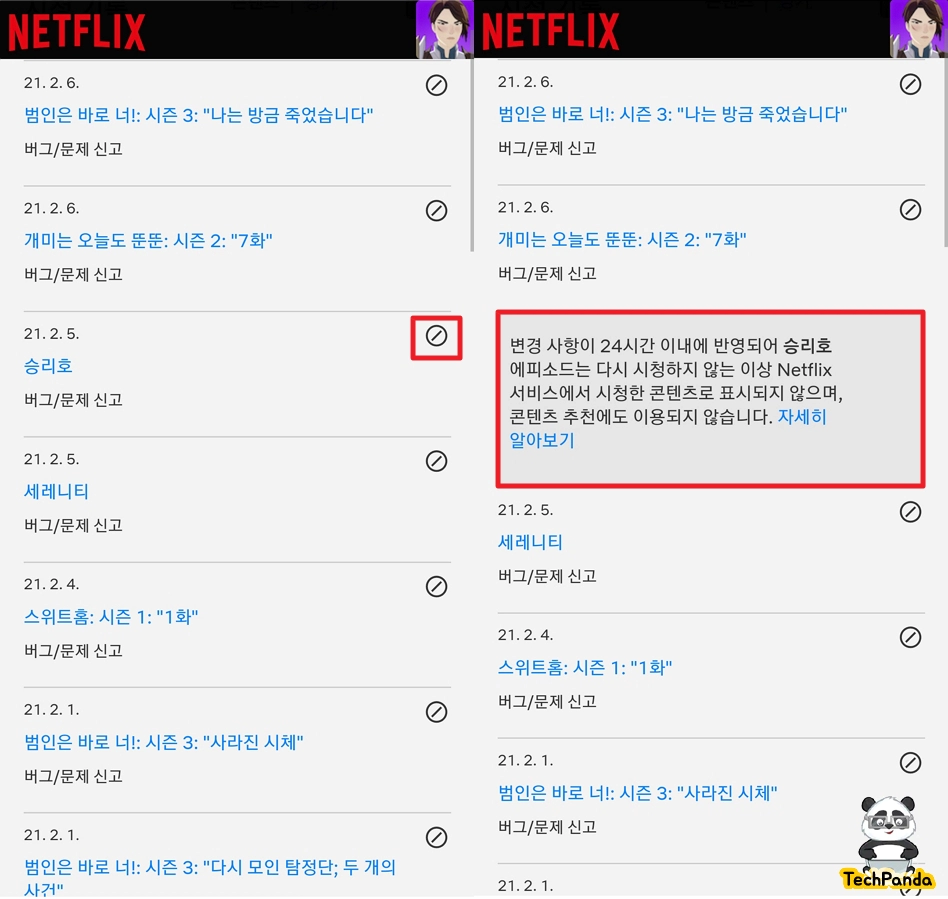
Task: Click the left panel vertical scrollbar
Action: point(472,155)
